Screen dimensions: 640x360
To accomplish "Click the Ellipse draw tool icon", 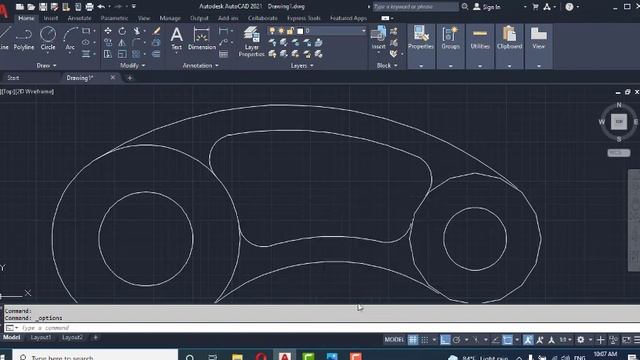I will pos(86,42).
